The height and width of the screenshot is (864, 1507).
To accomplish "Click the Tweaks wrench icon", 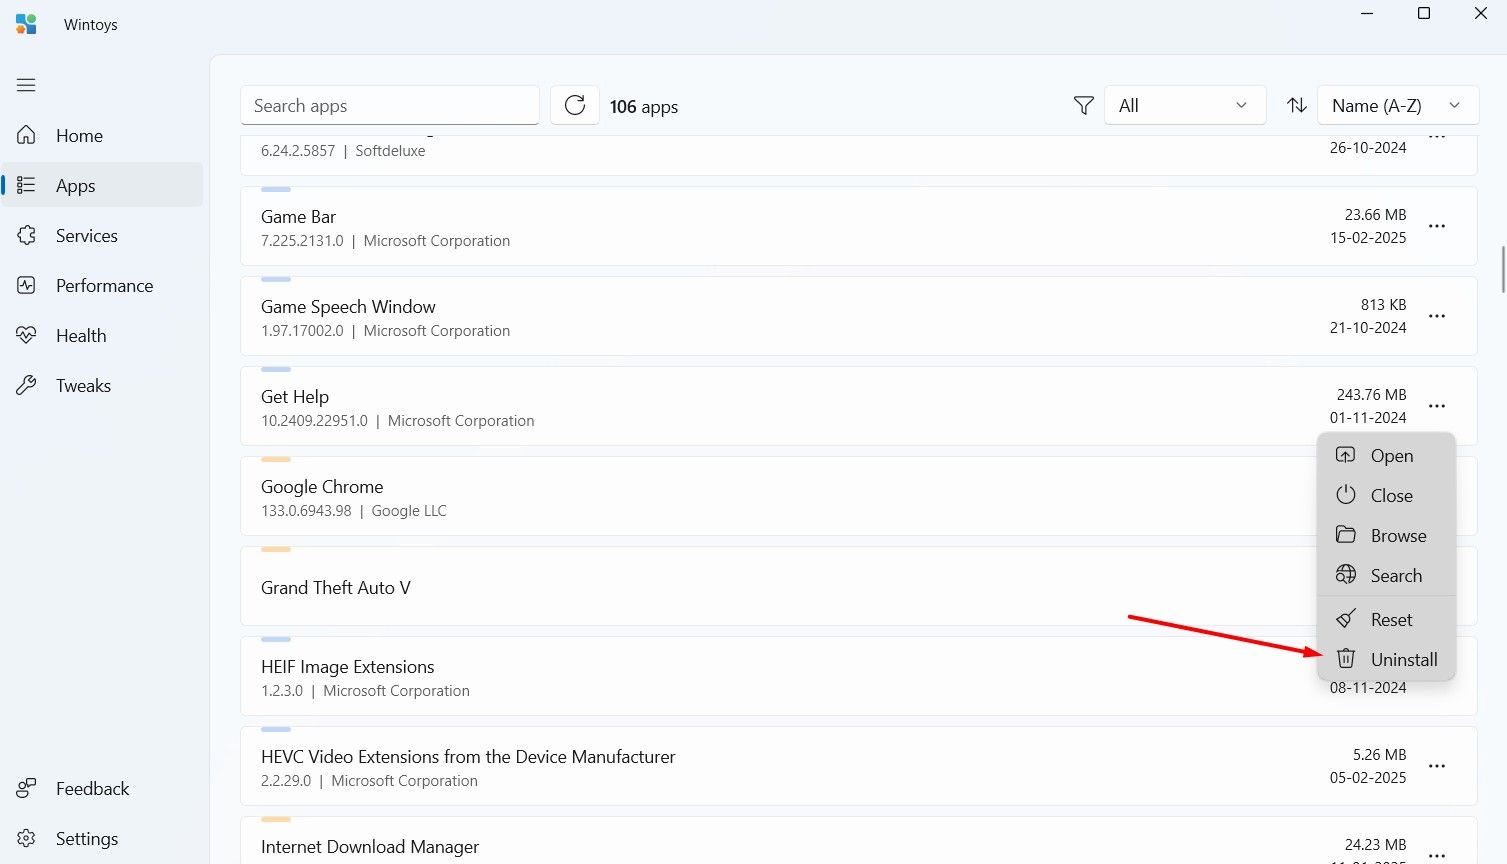I will (x=26, y=385).
